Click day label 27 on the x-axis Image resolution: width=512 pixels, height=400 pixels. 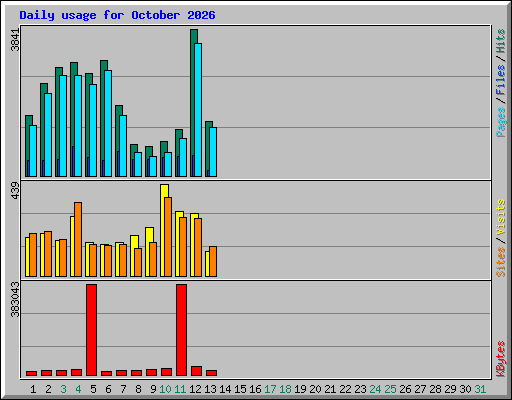(420, 389)
